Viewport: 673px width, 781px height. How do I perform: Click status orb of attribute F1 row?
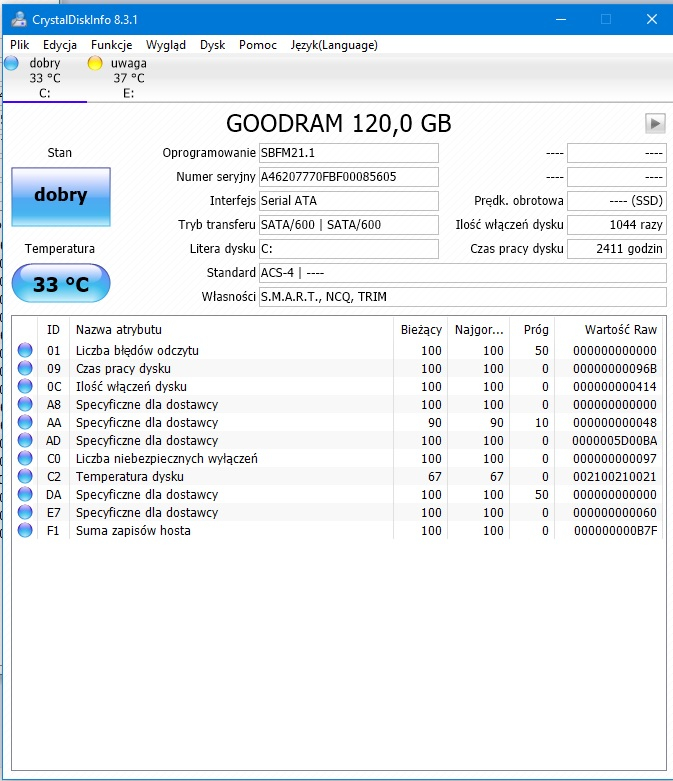coord(25,530)
